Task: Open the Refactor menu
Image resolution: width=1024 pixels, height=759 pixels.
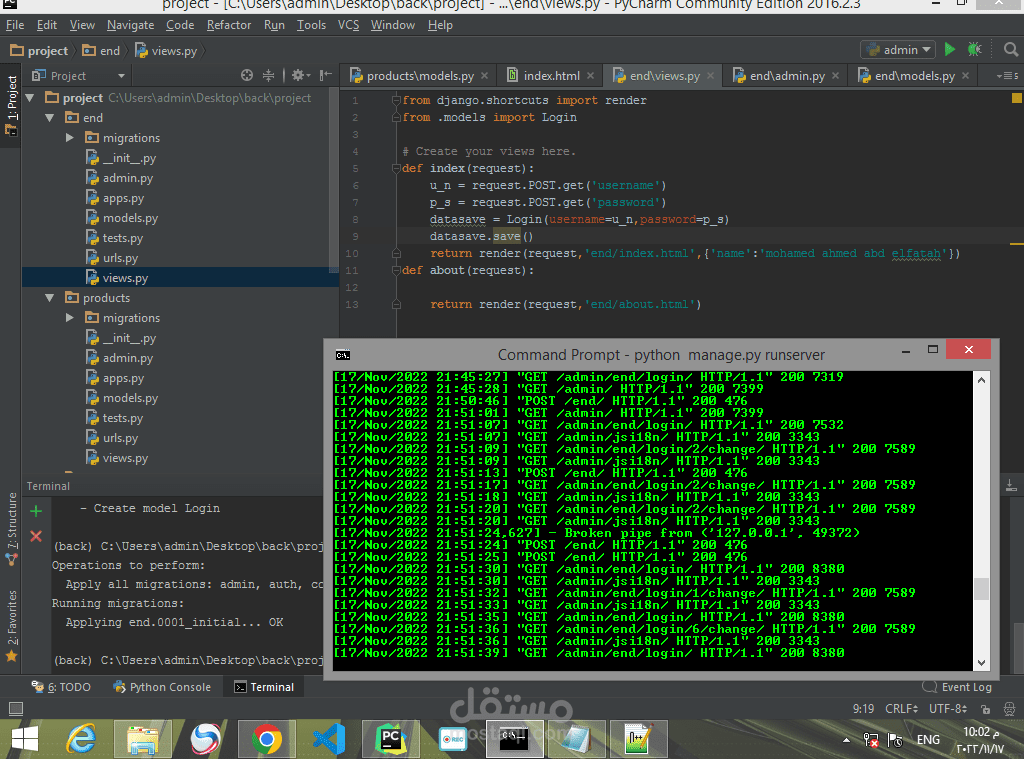Action: click(229, 25)
